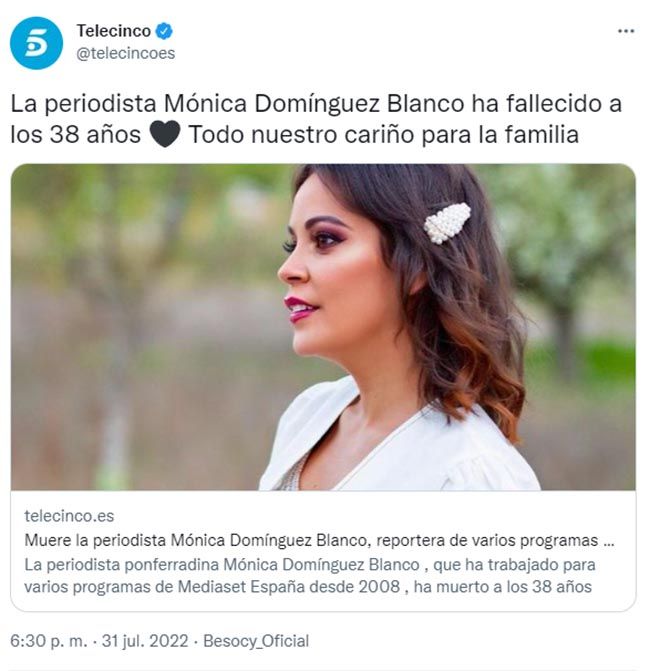650x671 pixels.
Task: Open the three-dot more options menu
Action: point(626,31)
